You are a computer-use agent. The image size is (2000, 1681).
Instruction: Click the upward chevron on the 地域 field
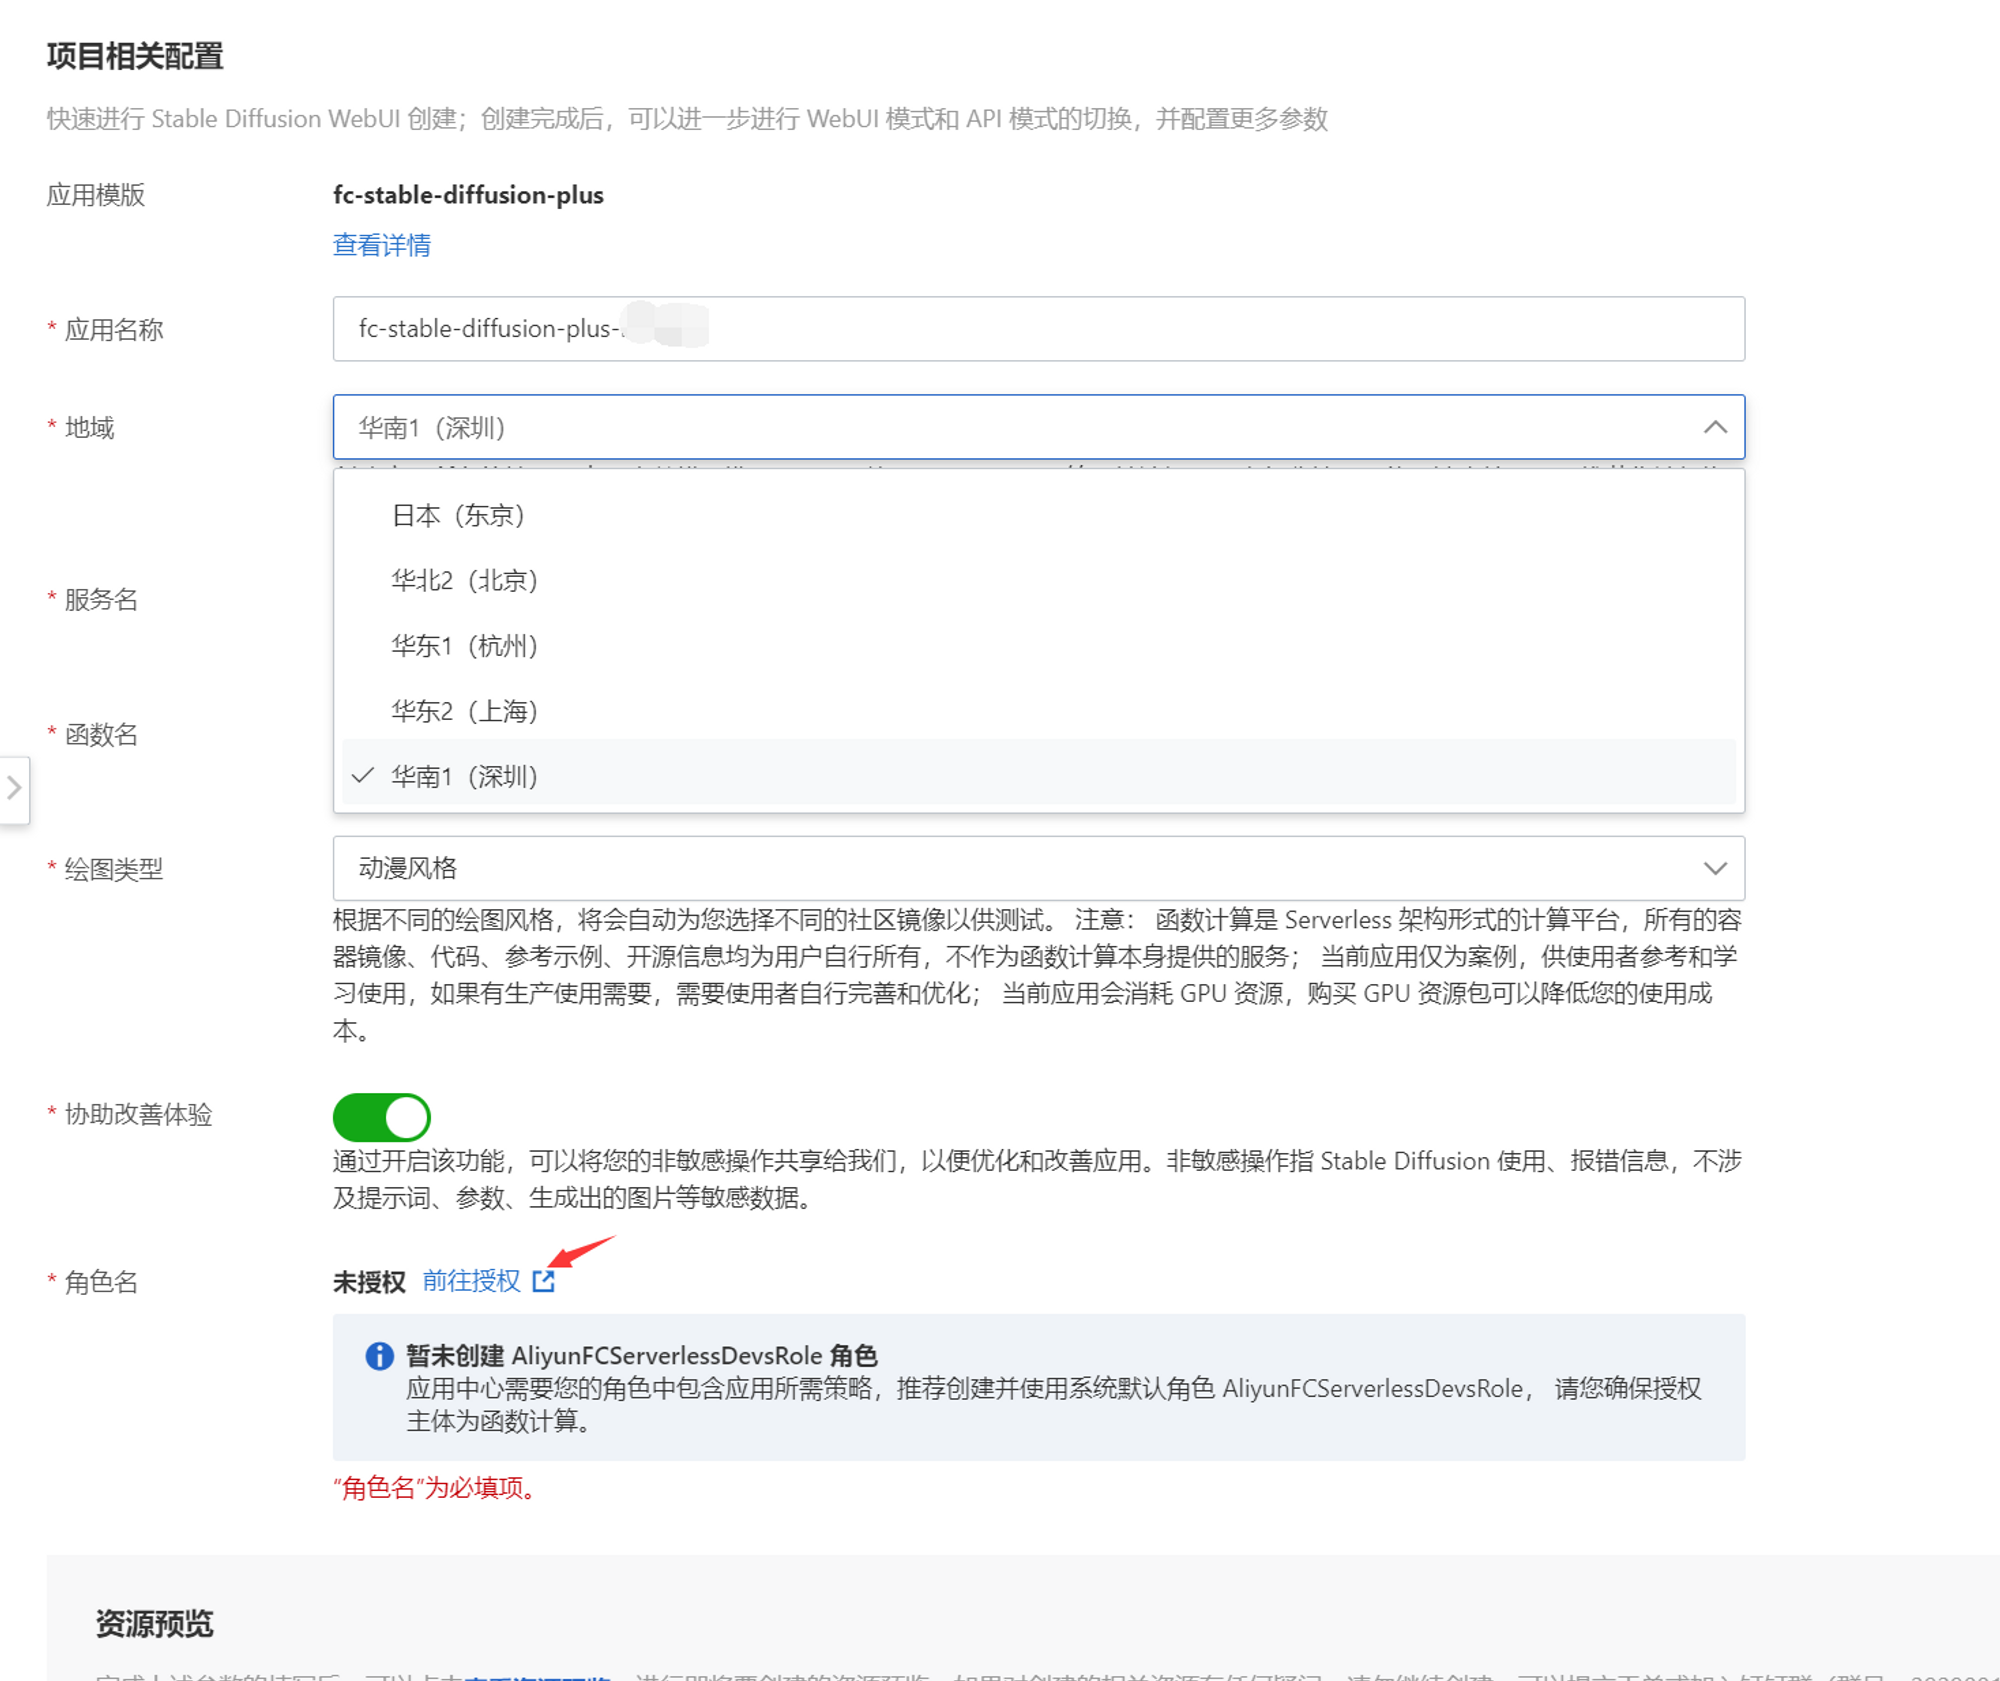(1716, 428)
